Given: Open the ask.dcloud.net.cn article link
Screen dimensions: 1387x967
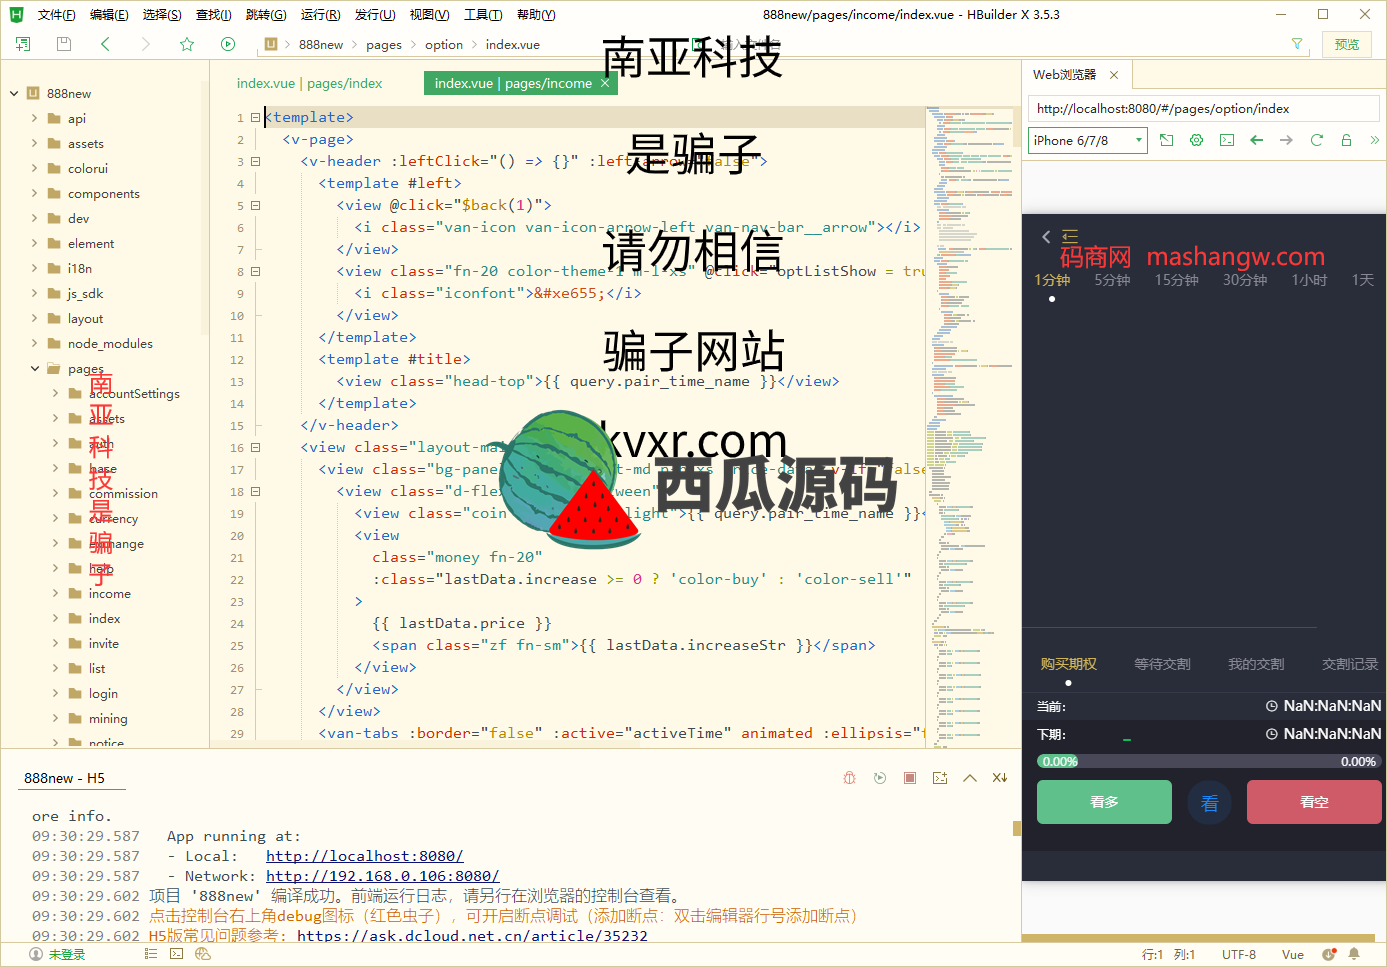Looking at the screenshot, I should (472, 936).
